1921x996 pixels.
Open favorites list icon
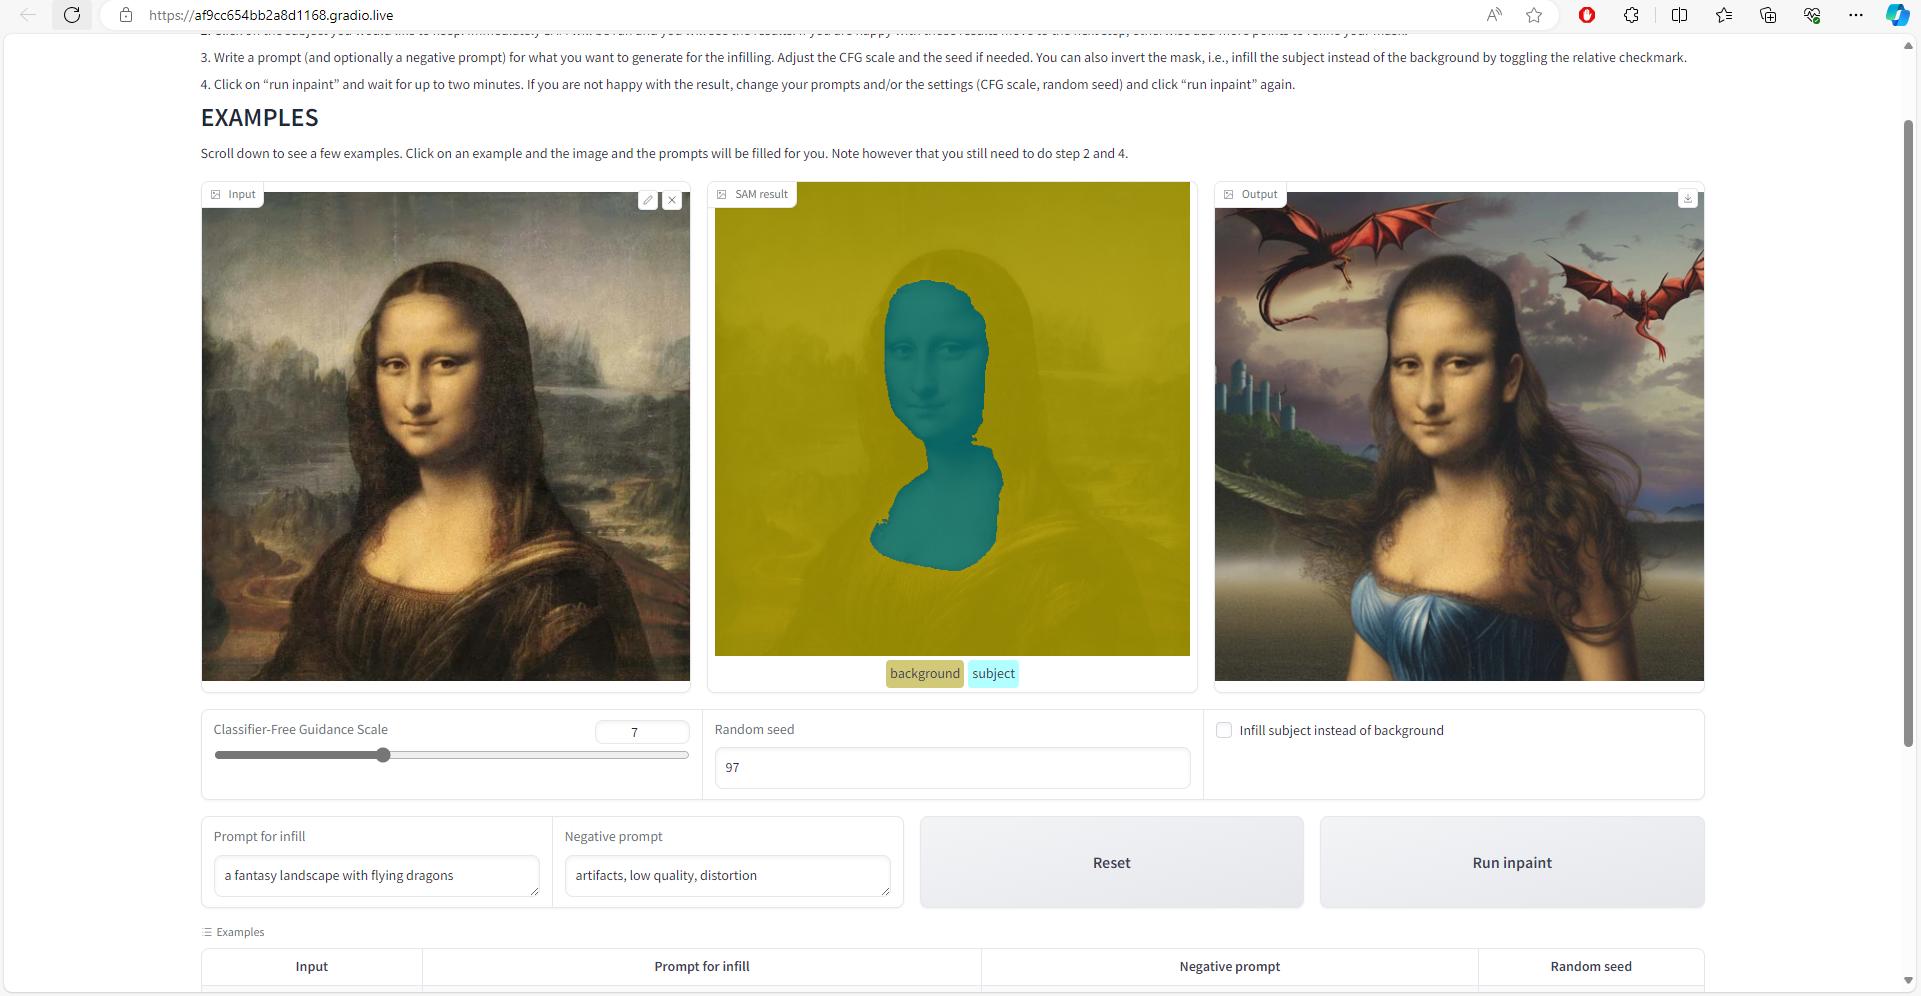click(1724, 15)
